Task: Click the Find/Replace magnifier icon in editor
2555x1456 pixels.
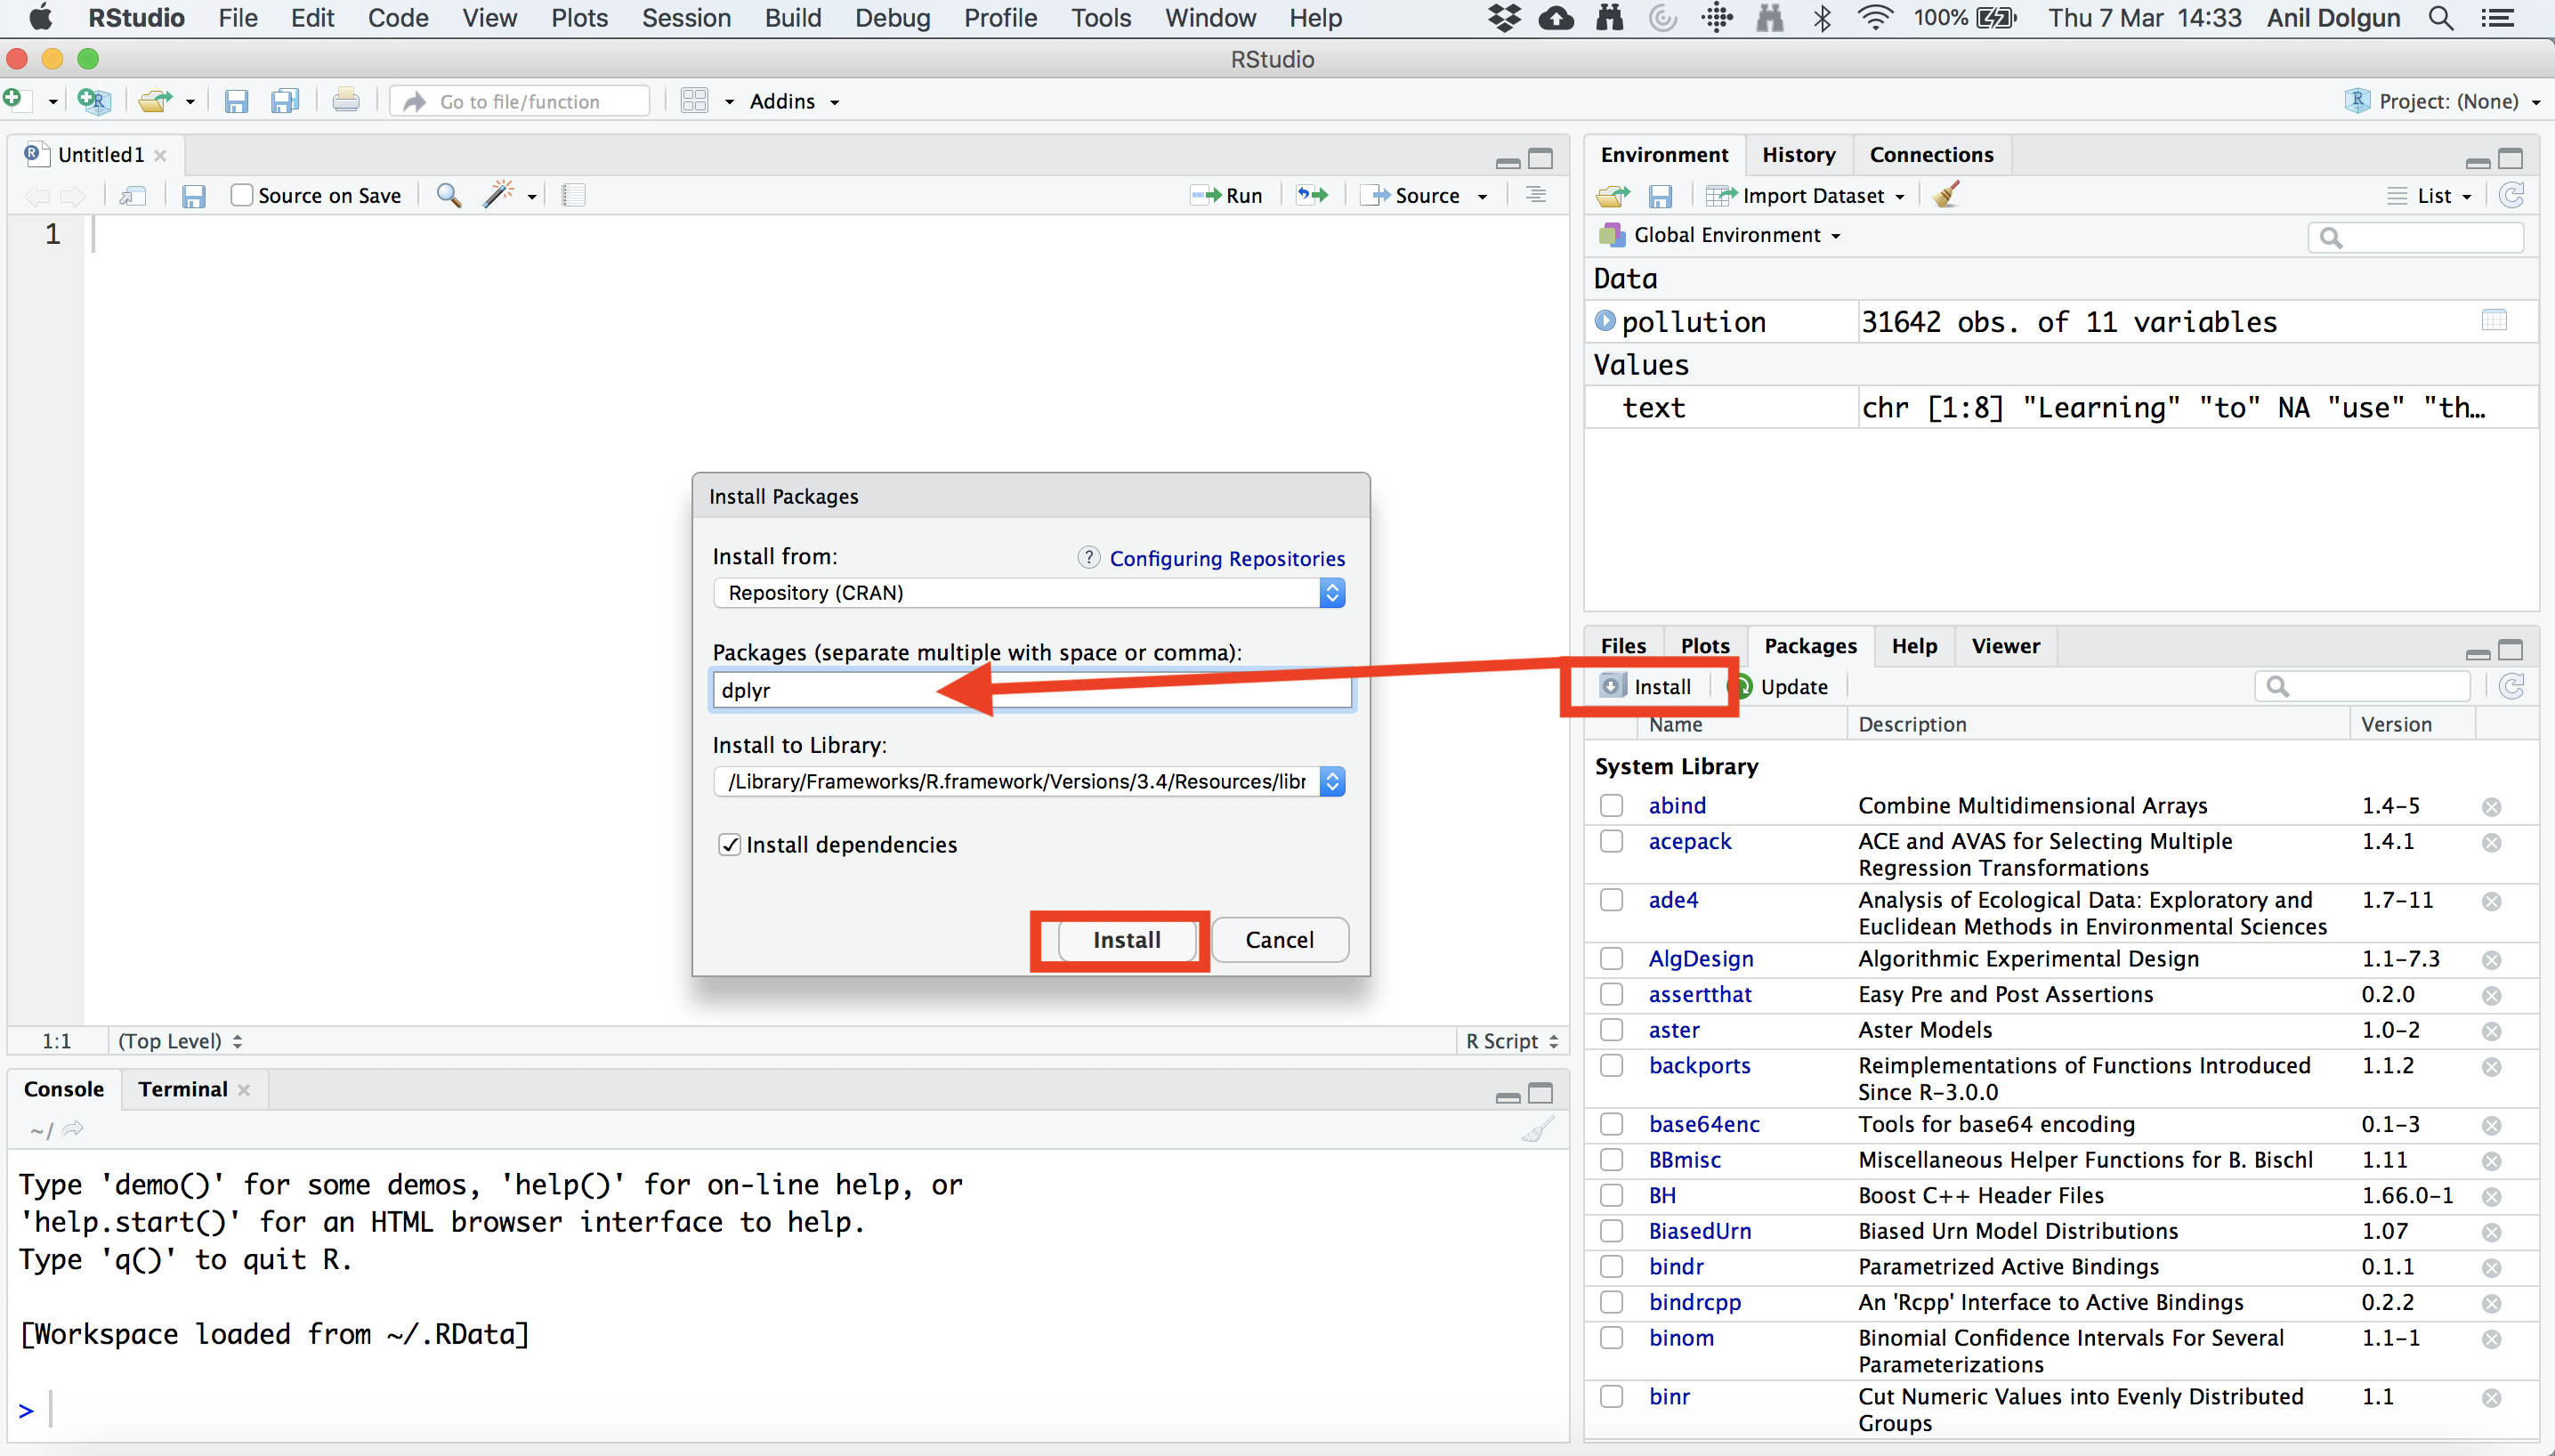Action: pyautogui.click(x=449, y=196)
